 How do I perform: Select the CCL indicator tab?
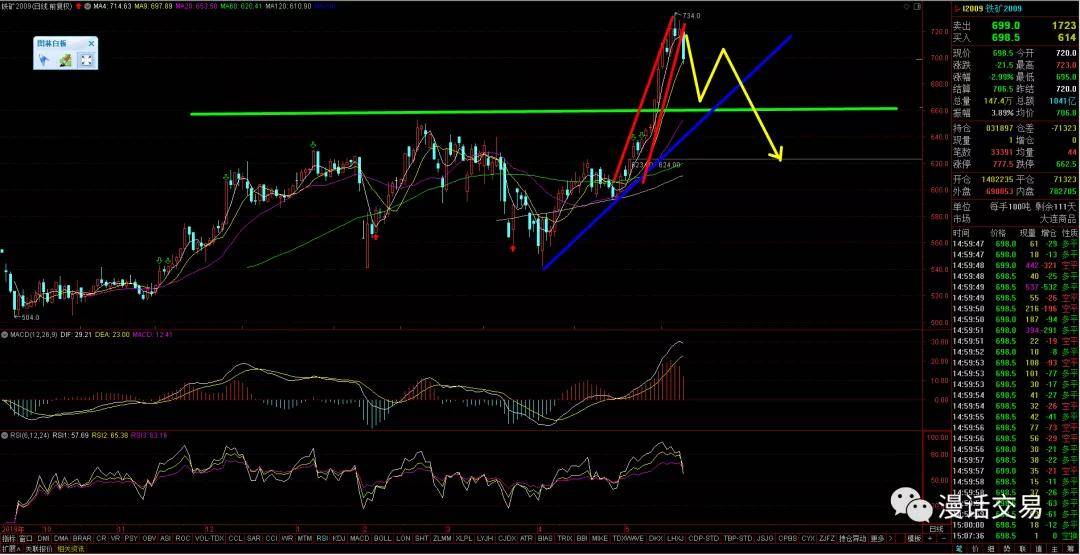[x=236, y=538]
